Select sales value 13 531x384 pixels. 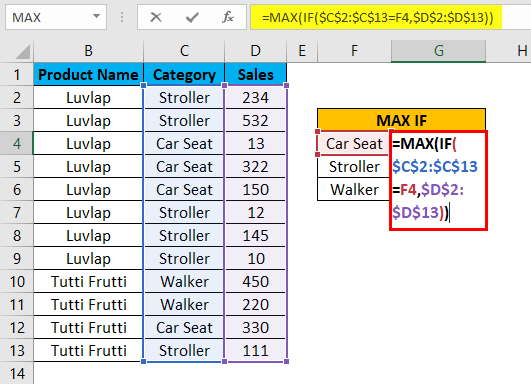[x=256, y=144]
